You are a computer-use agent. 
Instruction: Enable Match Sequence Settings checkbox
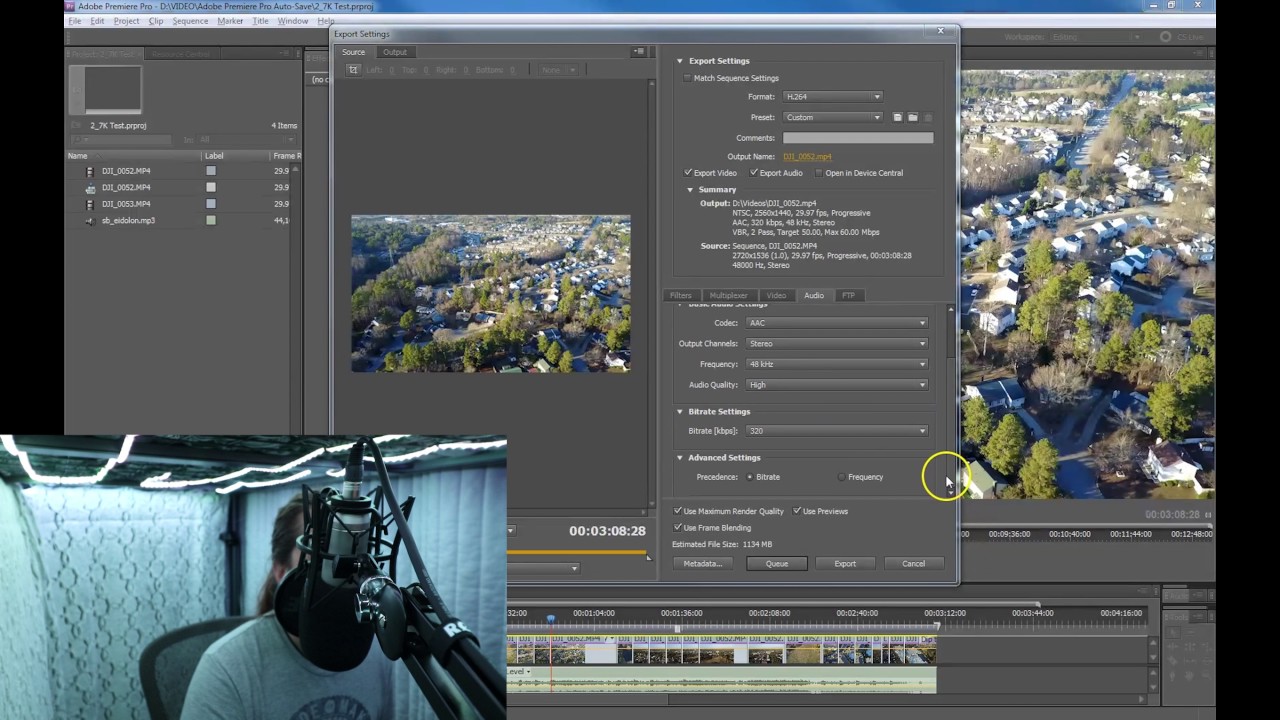687,78
